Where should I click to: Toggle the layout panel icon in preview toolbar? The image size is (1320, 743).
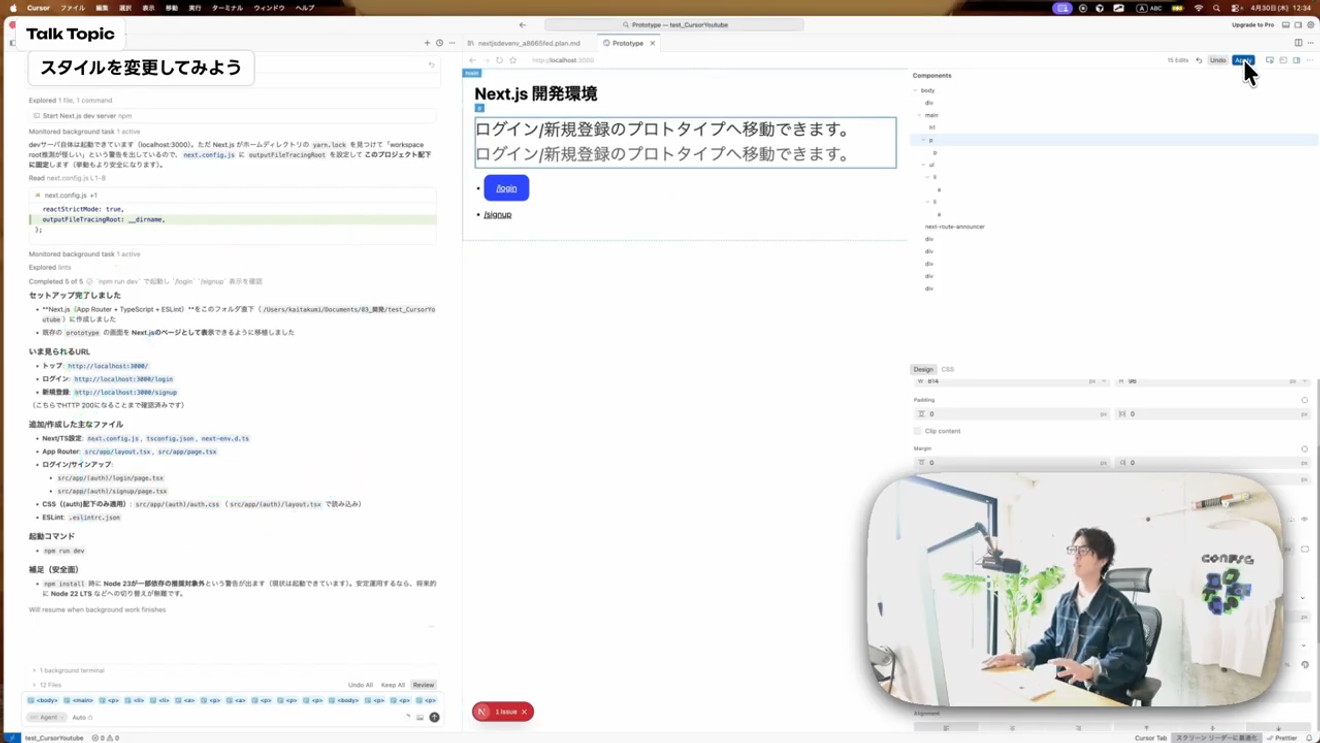[1283, 60]
